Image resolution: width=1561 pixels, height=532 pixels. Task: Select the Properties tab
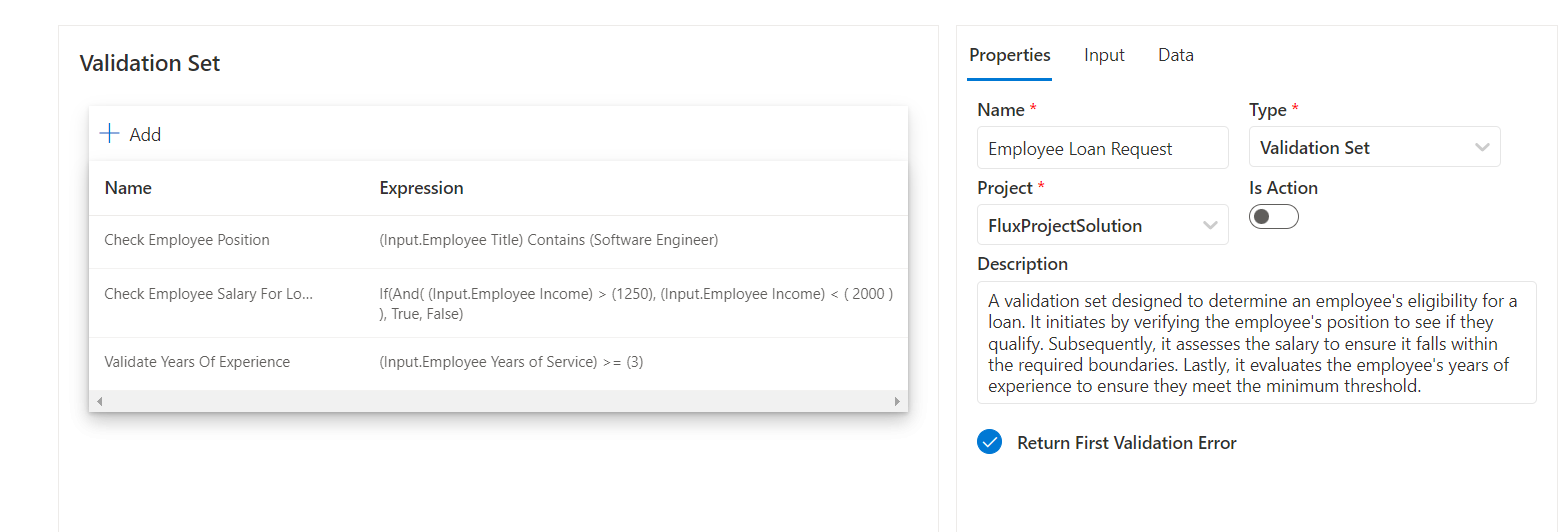(1009, 55)
